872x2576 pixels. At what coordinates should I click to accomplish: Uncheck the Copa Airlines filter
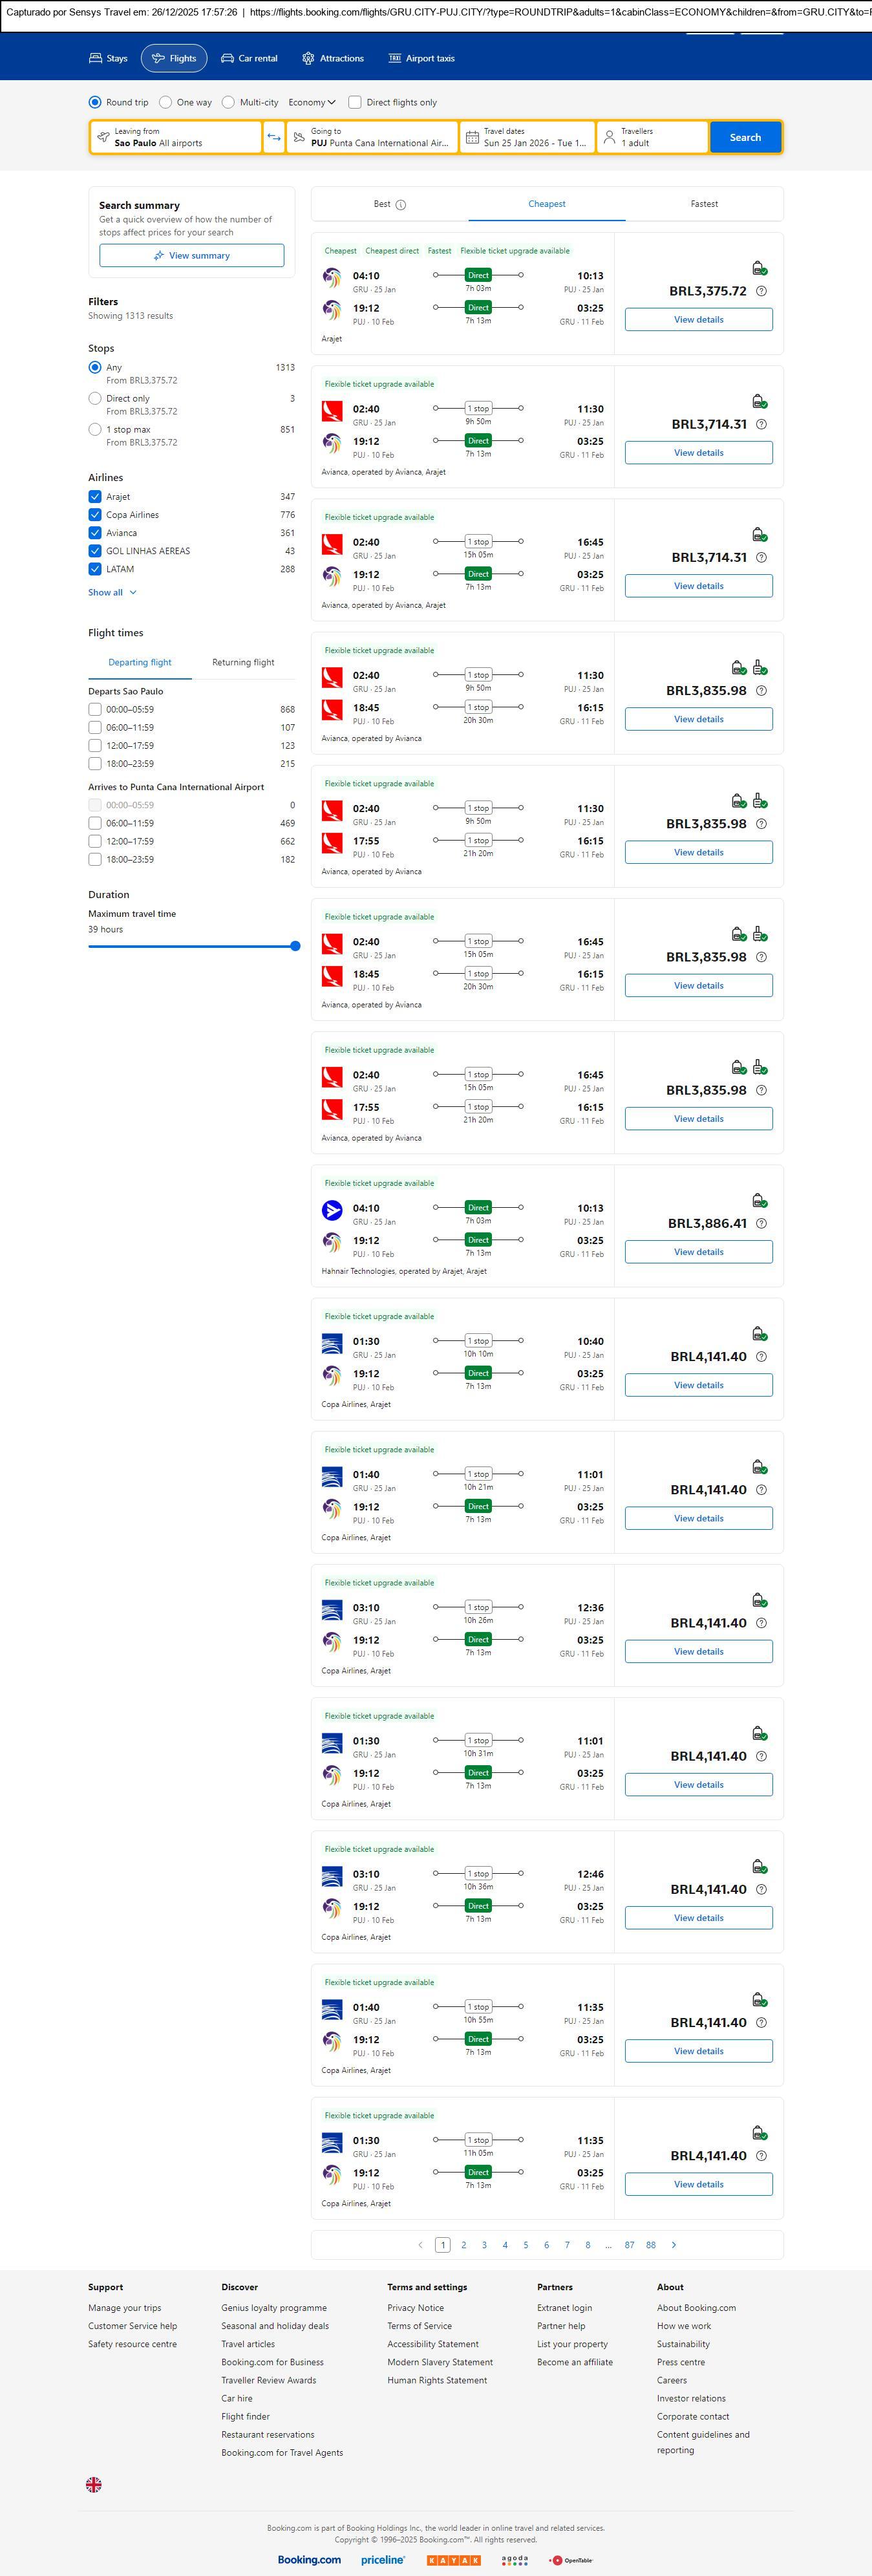pyautogui.click(x=95, y=515)
